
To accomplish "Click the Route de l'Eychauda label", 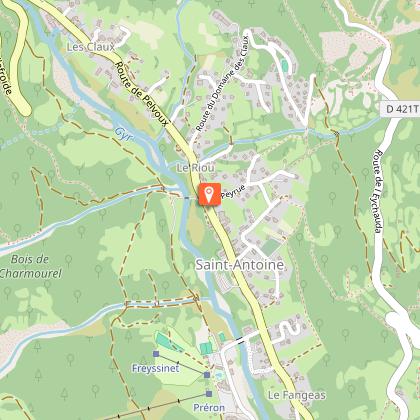I will (378, 192).
